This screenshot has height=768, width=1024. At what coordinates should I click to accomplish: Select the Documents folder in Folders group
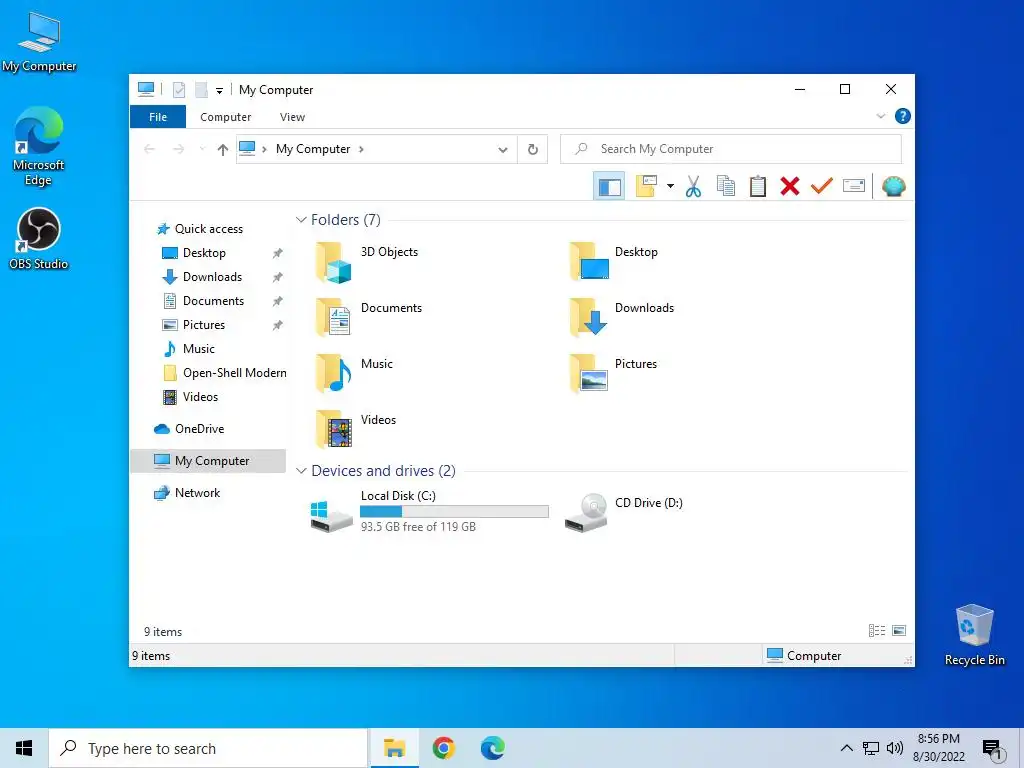[368, 317]
